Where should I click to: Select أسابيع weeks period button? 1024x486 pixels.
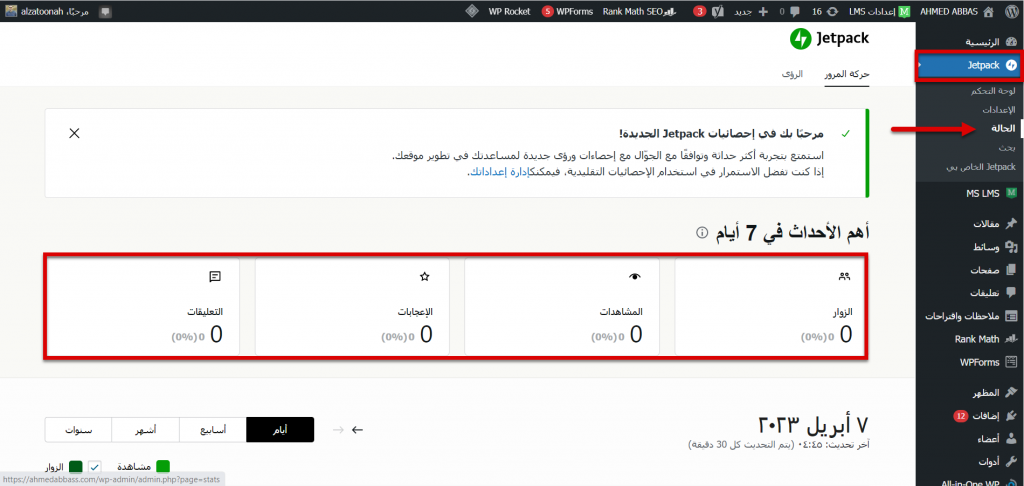click(x=213, y=430)
